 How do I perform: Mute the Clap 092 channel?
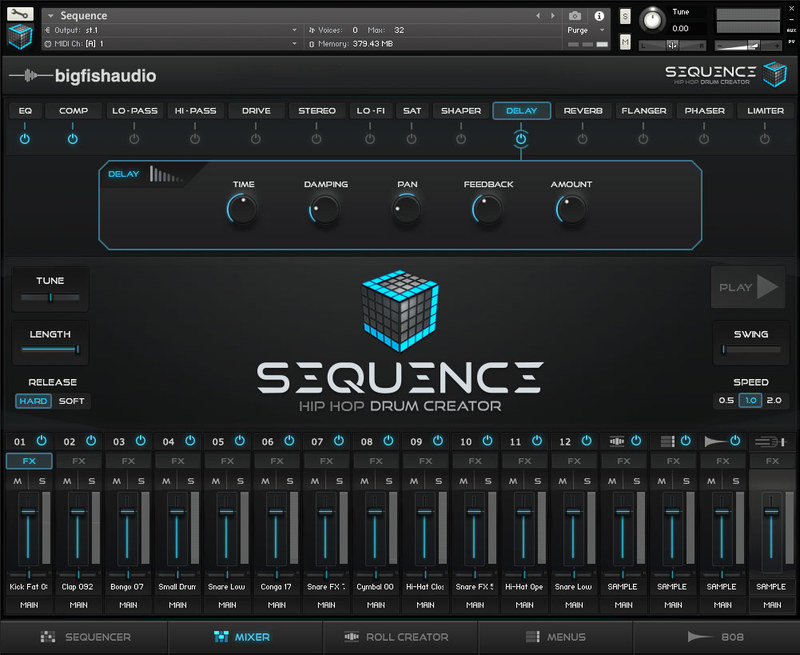(68, 481)
